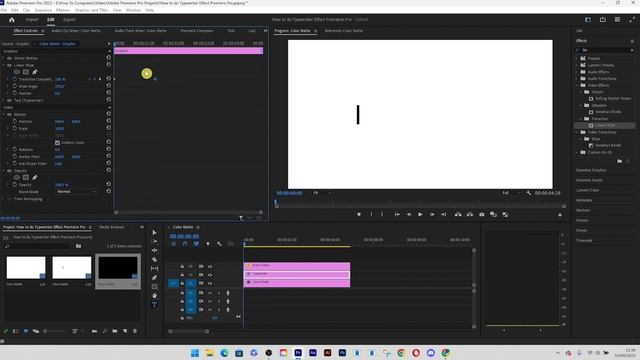Screen dimensions: 640x360
Task: Create rectangle mask under Linear Wipe
Action: pos(26,72)
